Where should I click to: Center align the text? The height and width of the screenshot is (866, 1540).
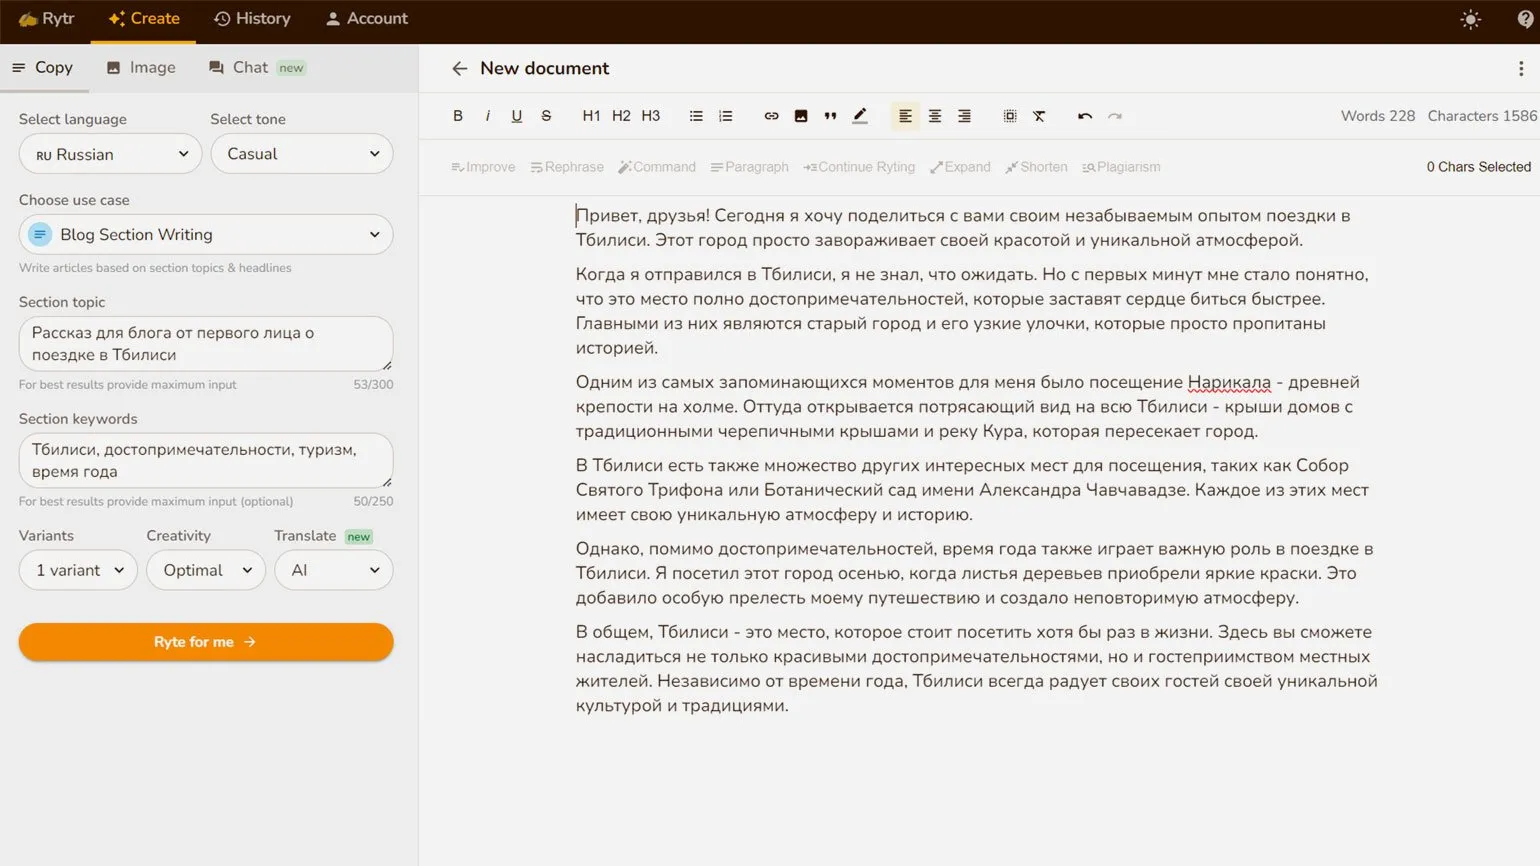click(935, 116)
